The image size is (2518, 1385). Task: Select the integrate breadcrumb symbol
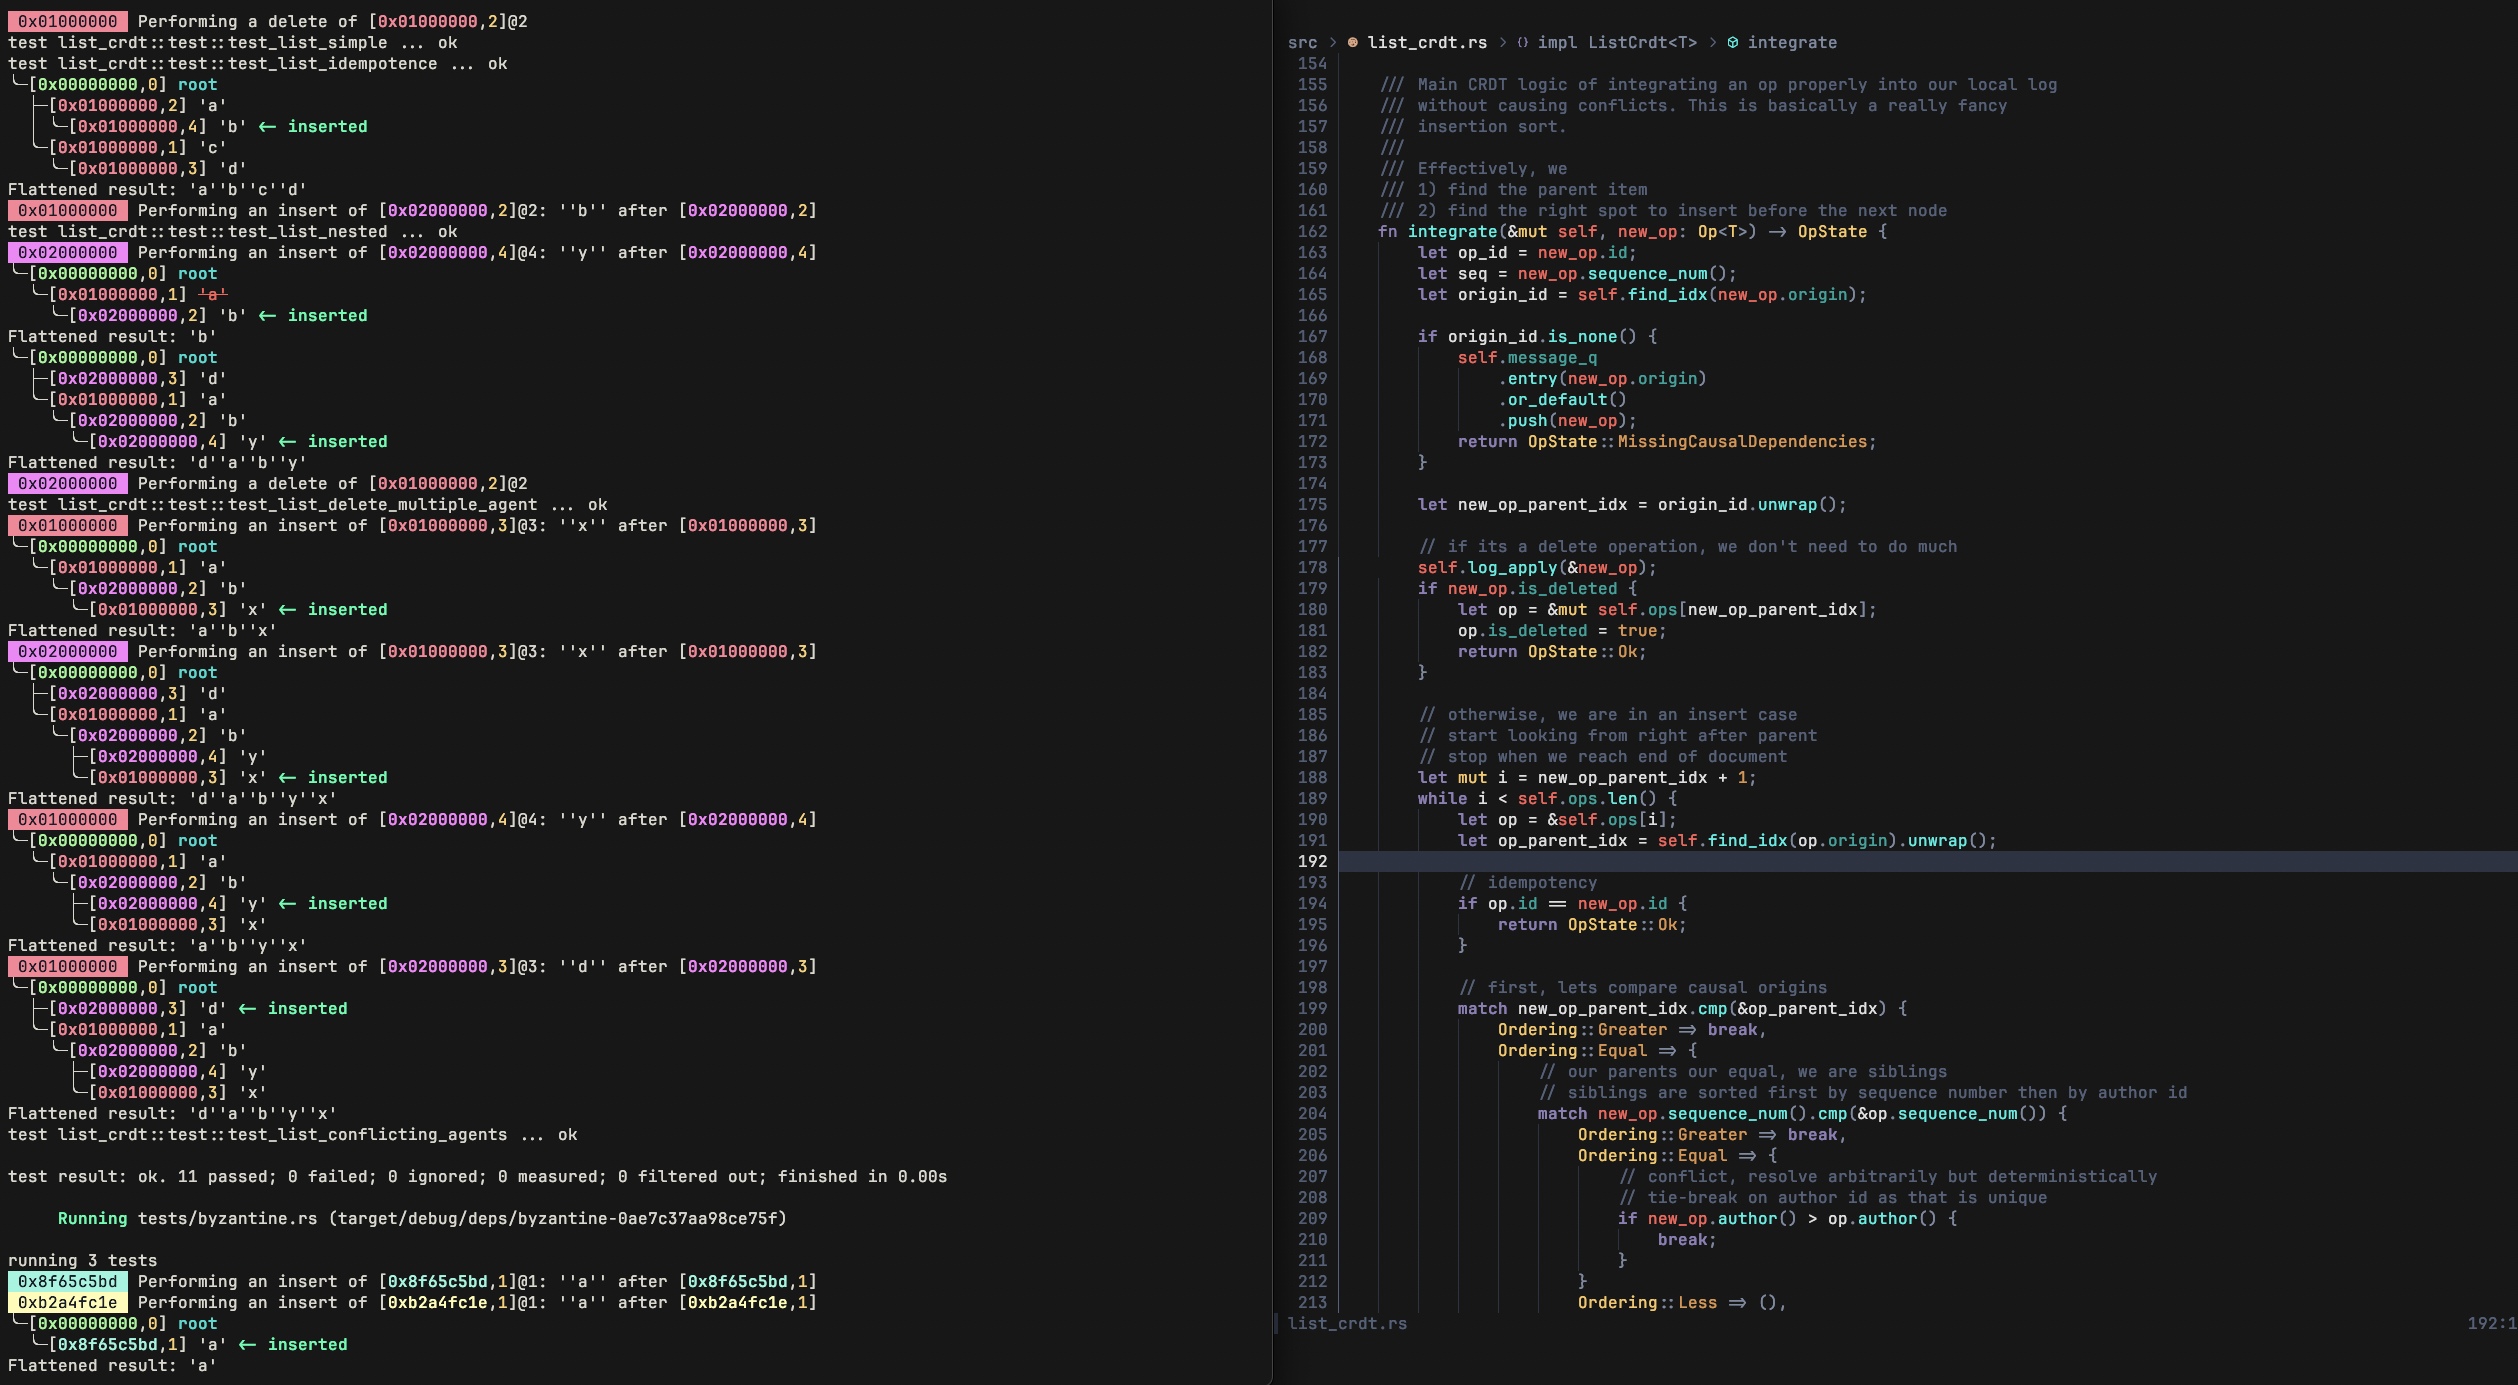(1791, 42)
